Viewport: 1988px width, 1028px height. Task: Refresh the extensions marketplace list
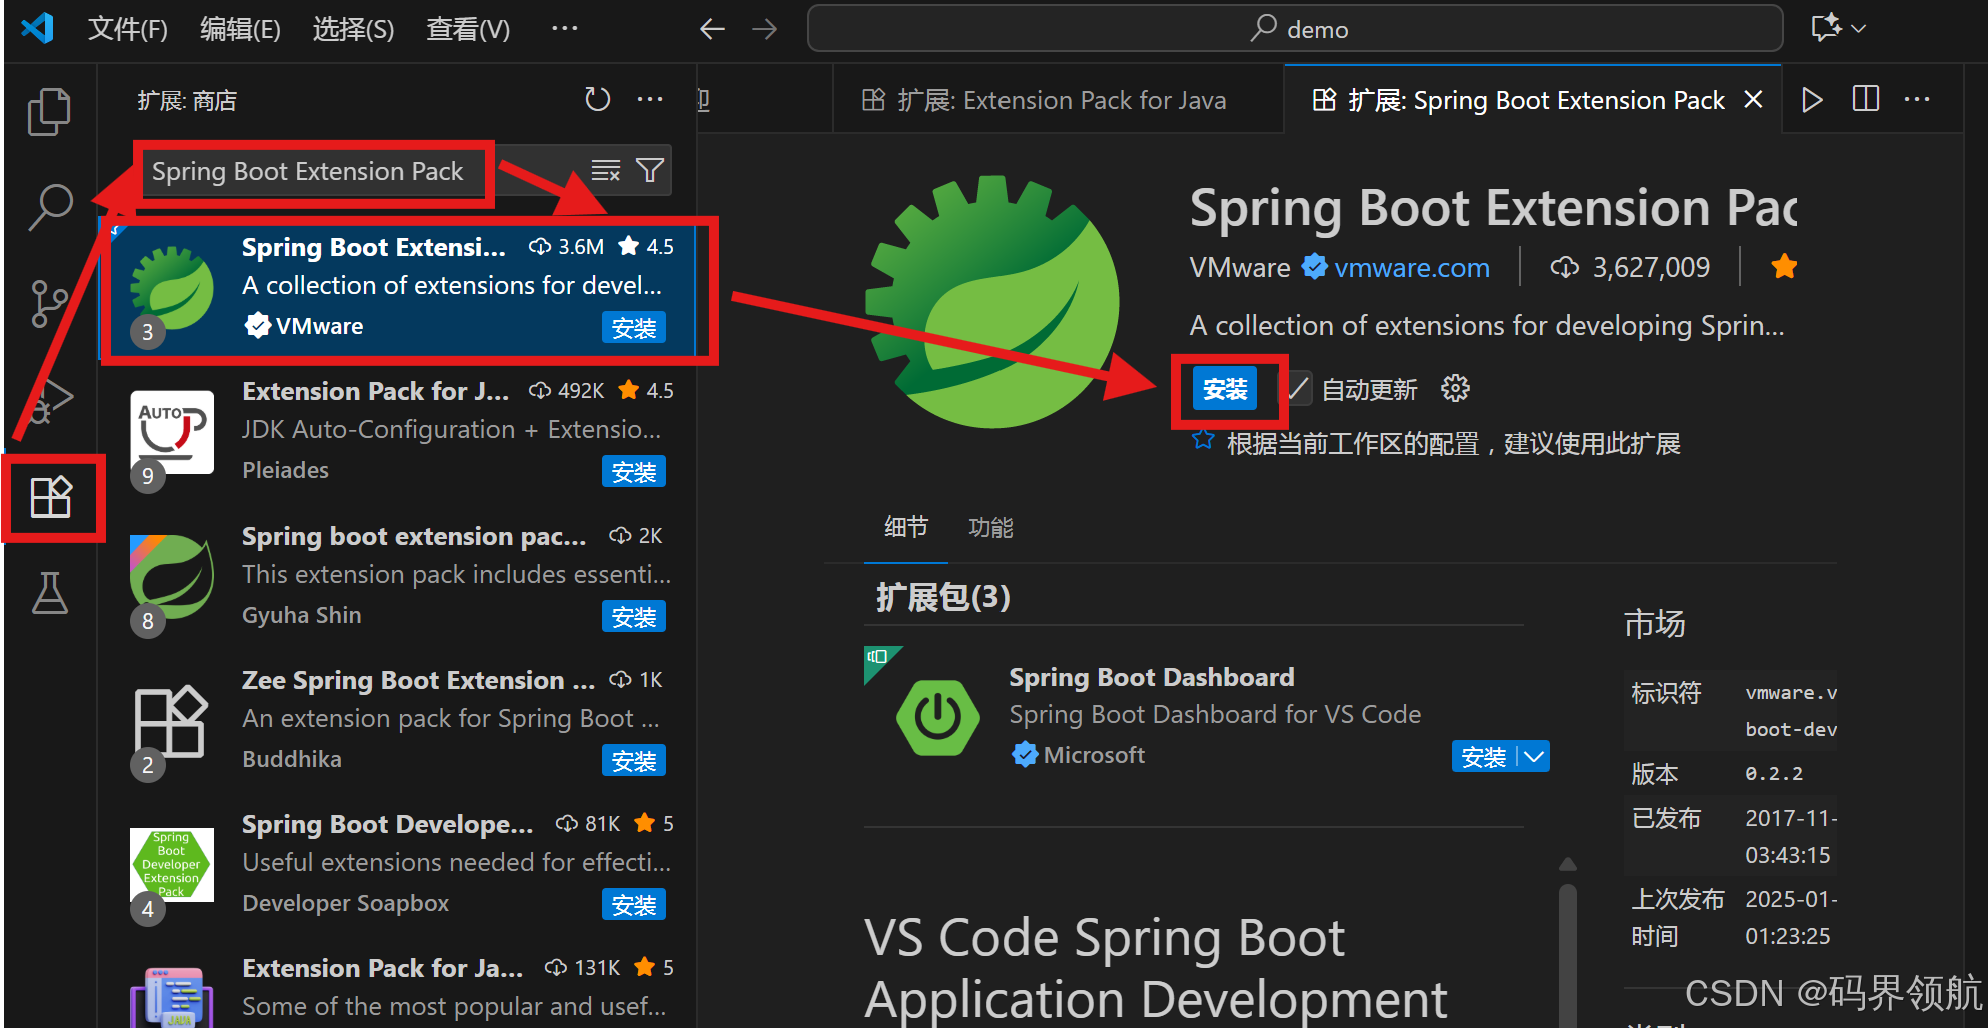pyautogui.click(x=597, y=99)
